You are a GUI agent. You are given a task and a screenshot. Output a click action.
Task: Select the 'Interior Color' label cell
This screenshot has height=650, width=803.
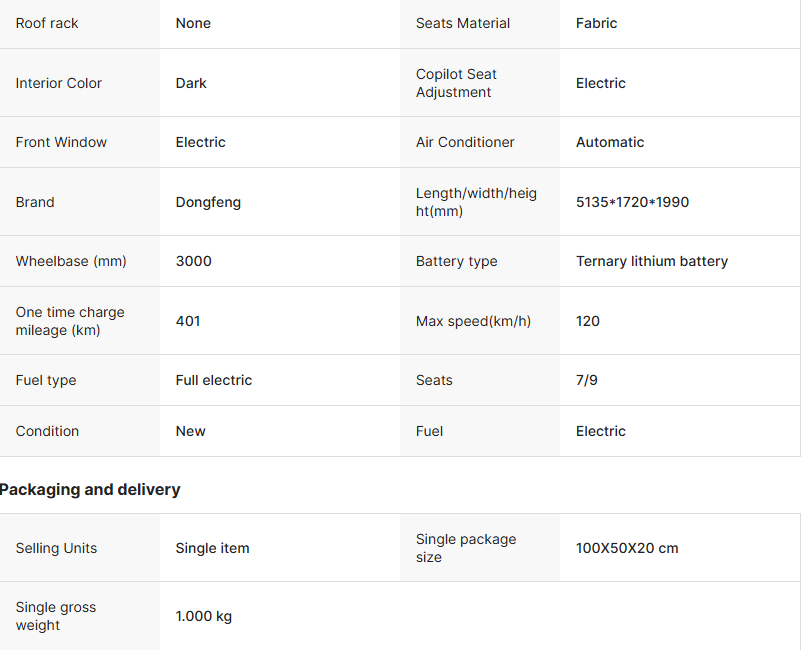click(x=59, y=83)
